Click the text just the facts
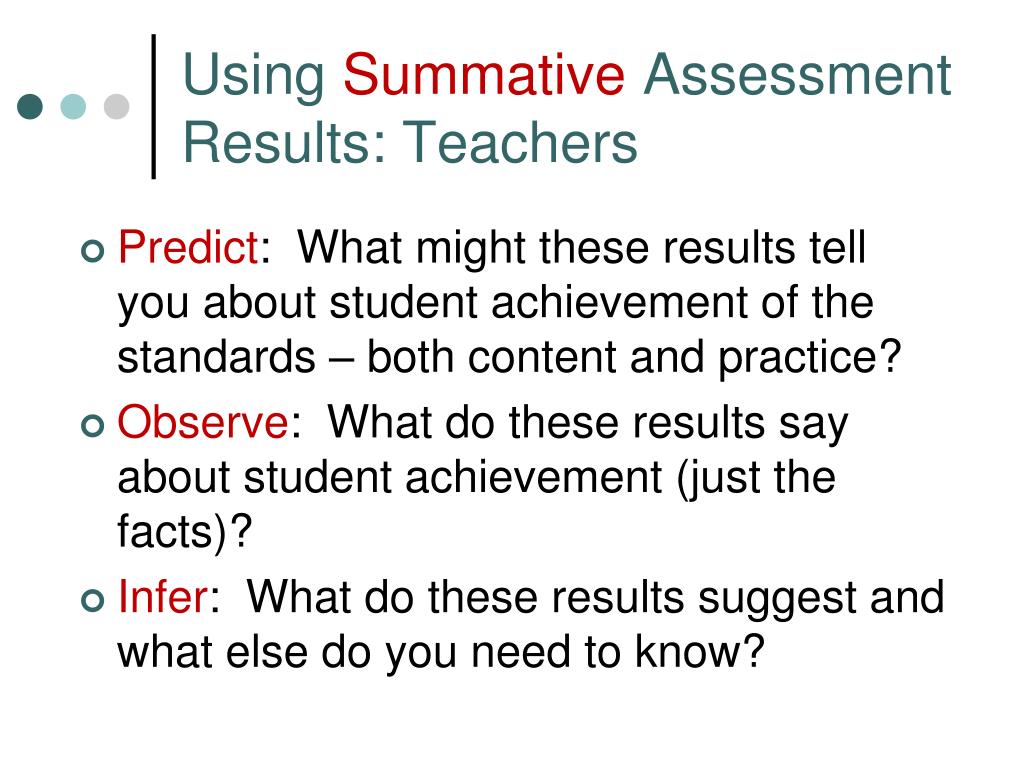This screenshot has height=768, width=1024. (477, 504)
